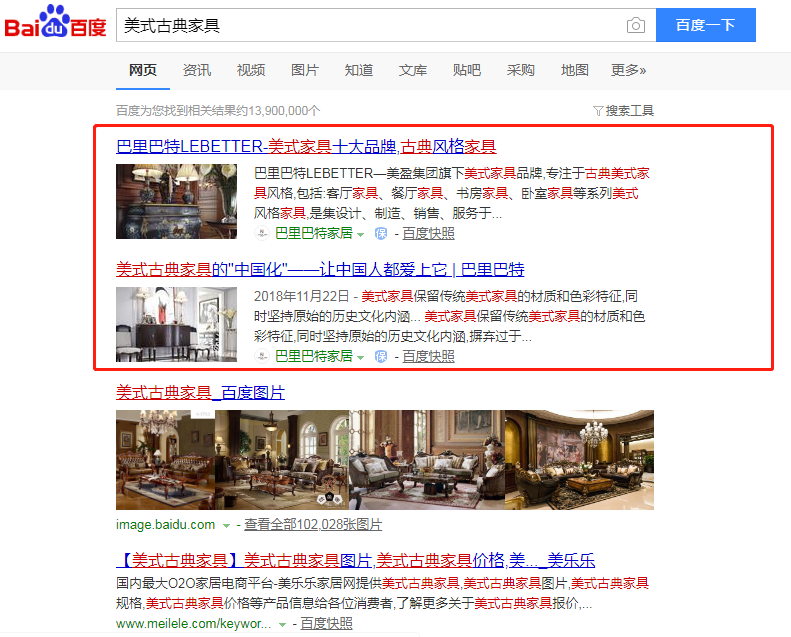Select the 网页 tab
791x637 pixels.
point(143,70)
